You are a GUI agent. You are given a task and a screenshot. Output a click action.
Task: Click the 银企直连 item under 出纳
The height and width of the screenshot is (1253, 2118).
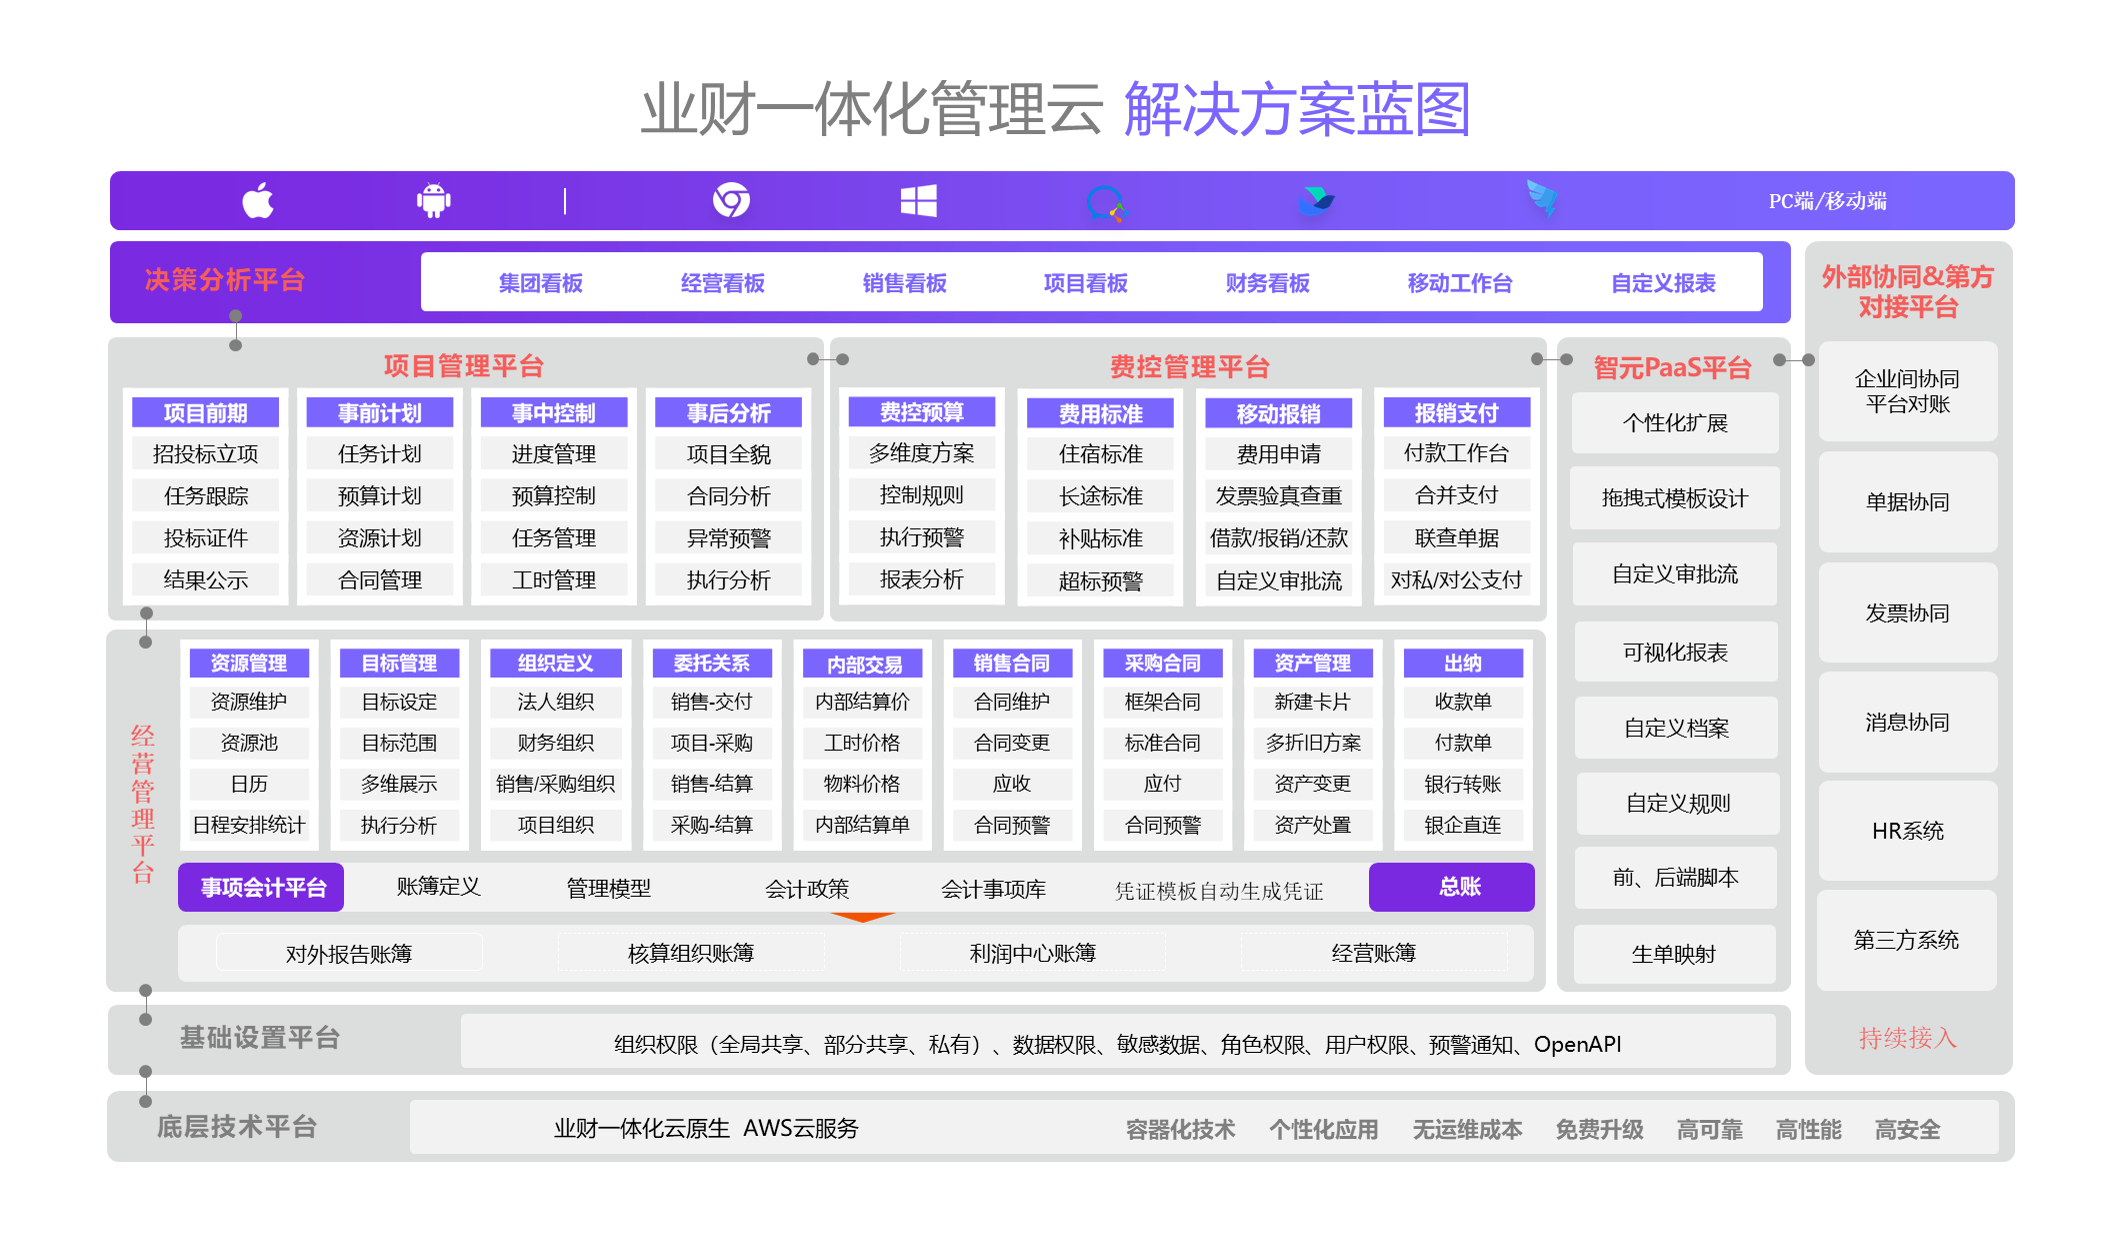pyautogui.click(x=1462, y=825)
